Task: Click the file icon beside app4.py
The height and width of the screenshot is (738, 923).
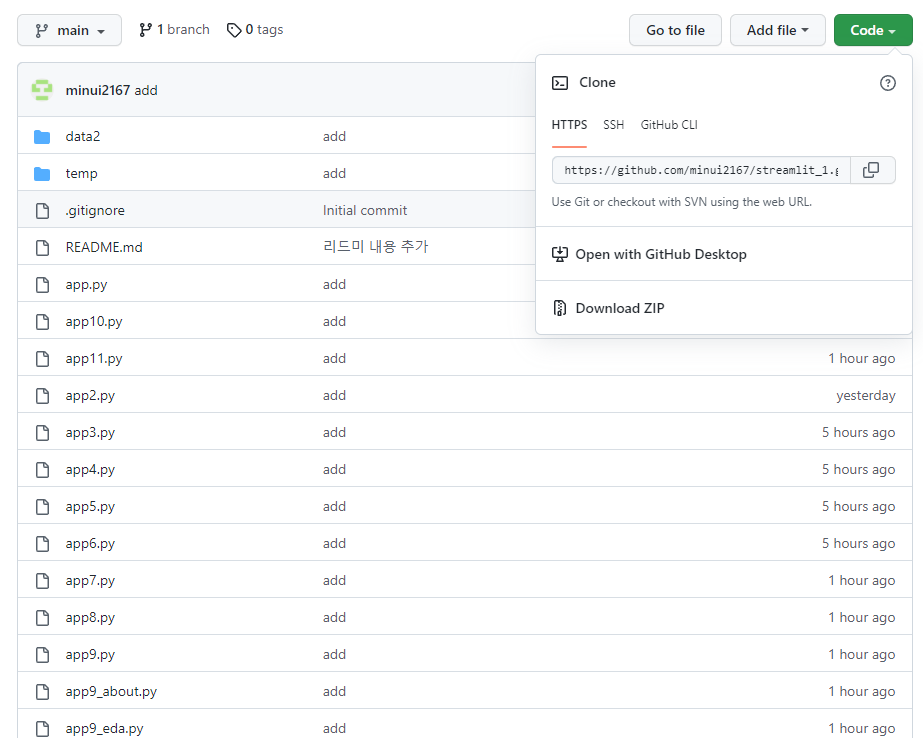Action: (42, 470)
